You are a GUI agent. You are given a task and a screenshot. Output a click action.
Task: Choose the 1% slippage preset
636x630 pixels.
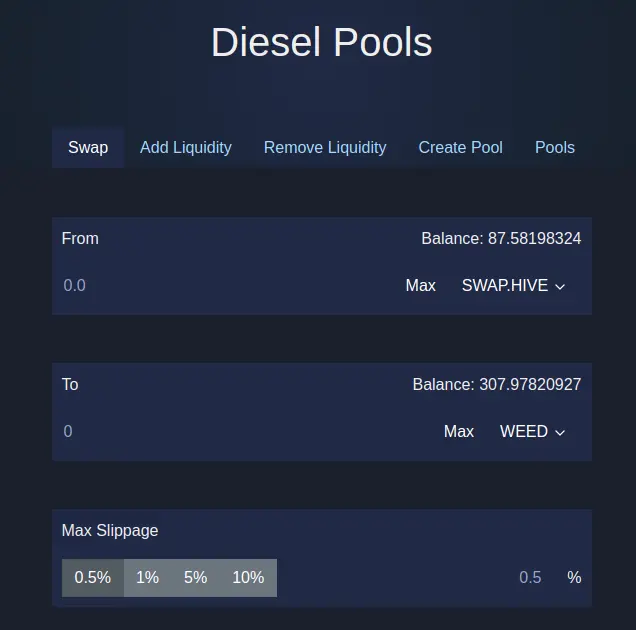coord(147,578)
